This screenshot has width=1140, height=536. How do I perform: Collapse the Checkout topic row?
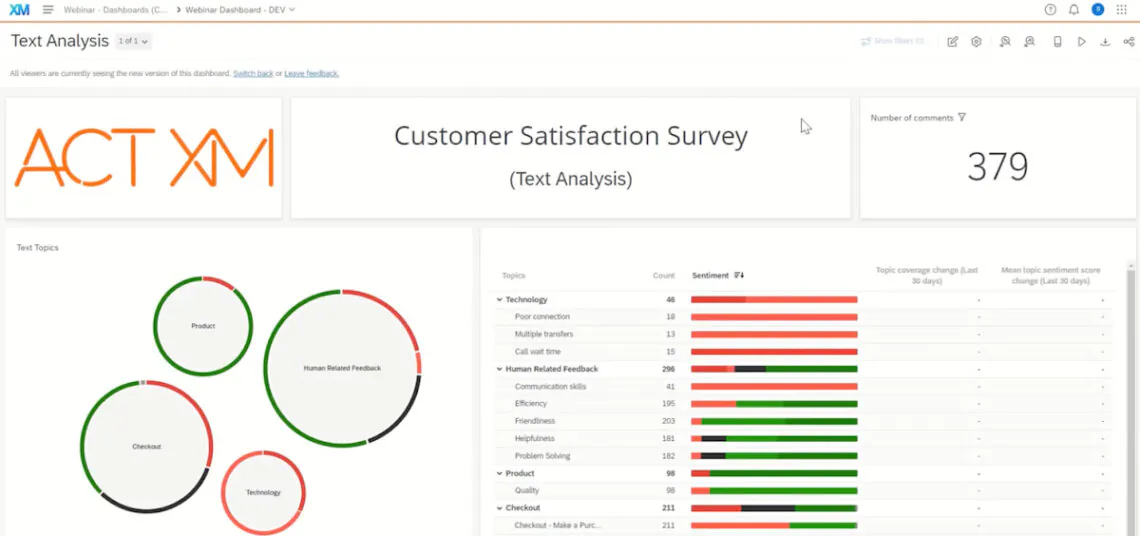(x=499, y=508)
